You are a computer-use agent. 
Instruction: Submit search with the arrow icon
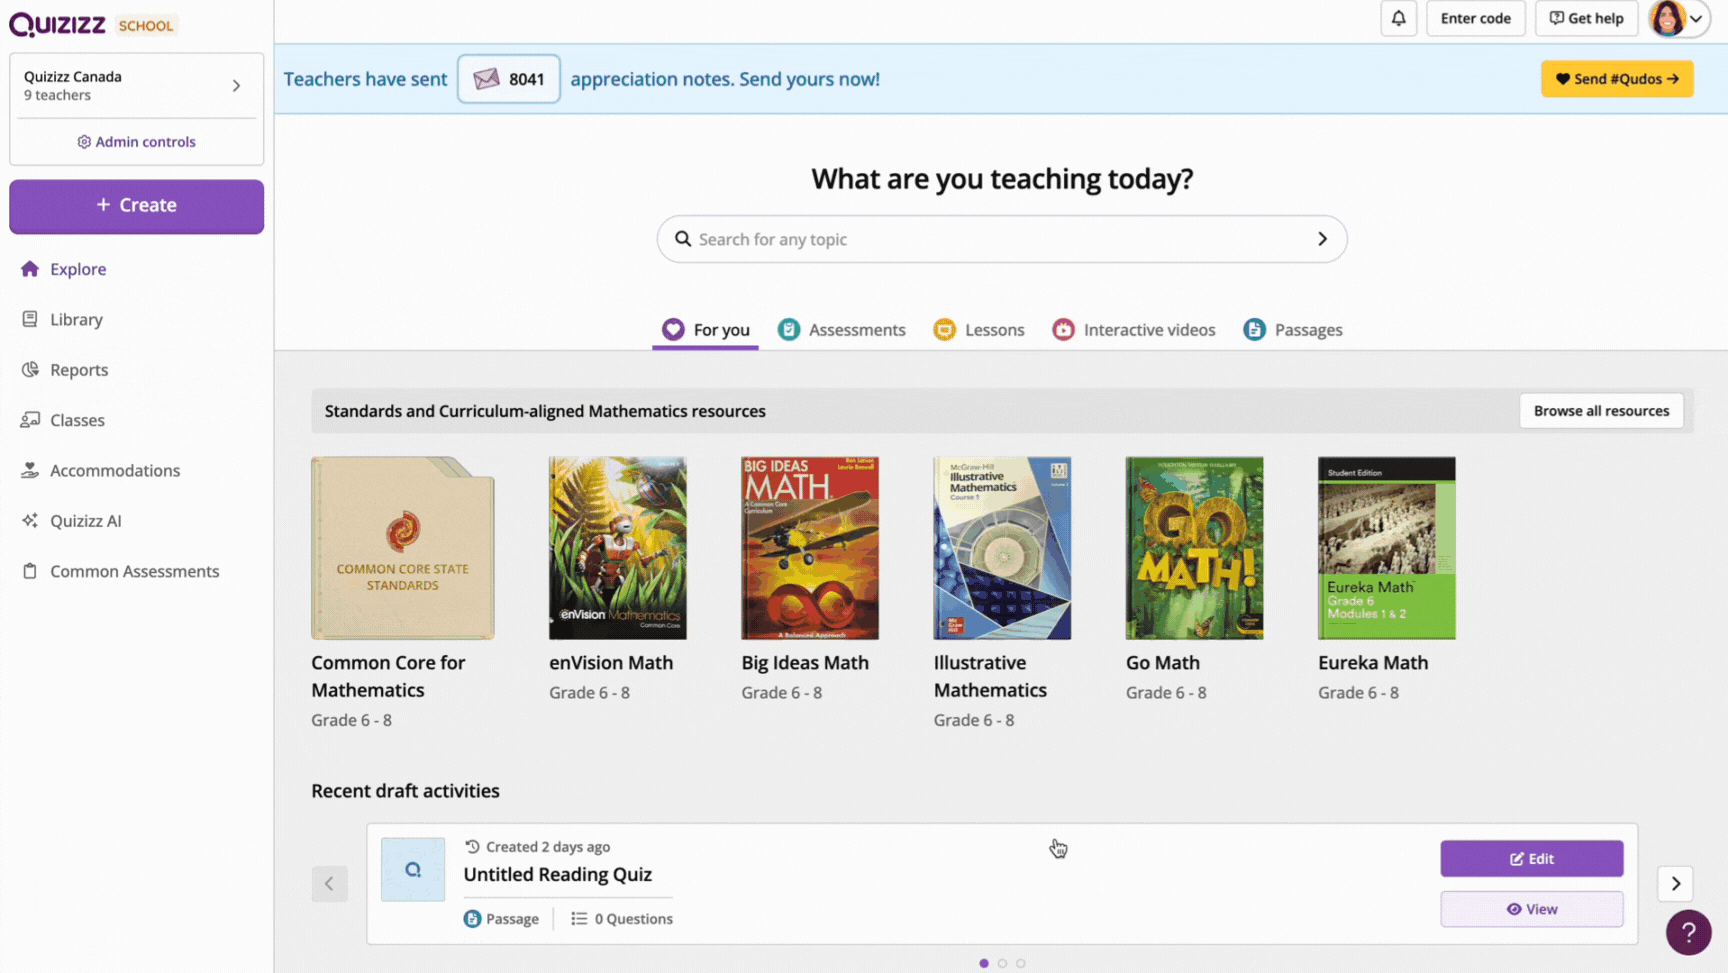pos(1322,239)
